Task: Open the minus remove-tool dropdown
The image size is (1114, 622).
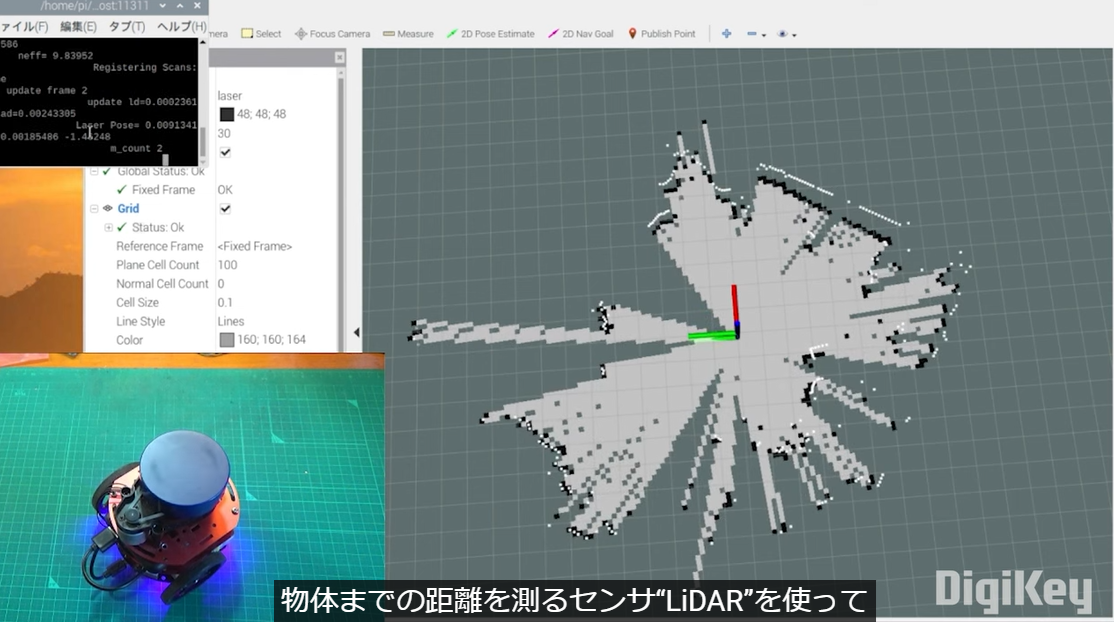Action: (x=756, y=34)
